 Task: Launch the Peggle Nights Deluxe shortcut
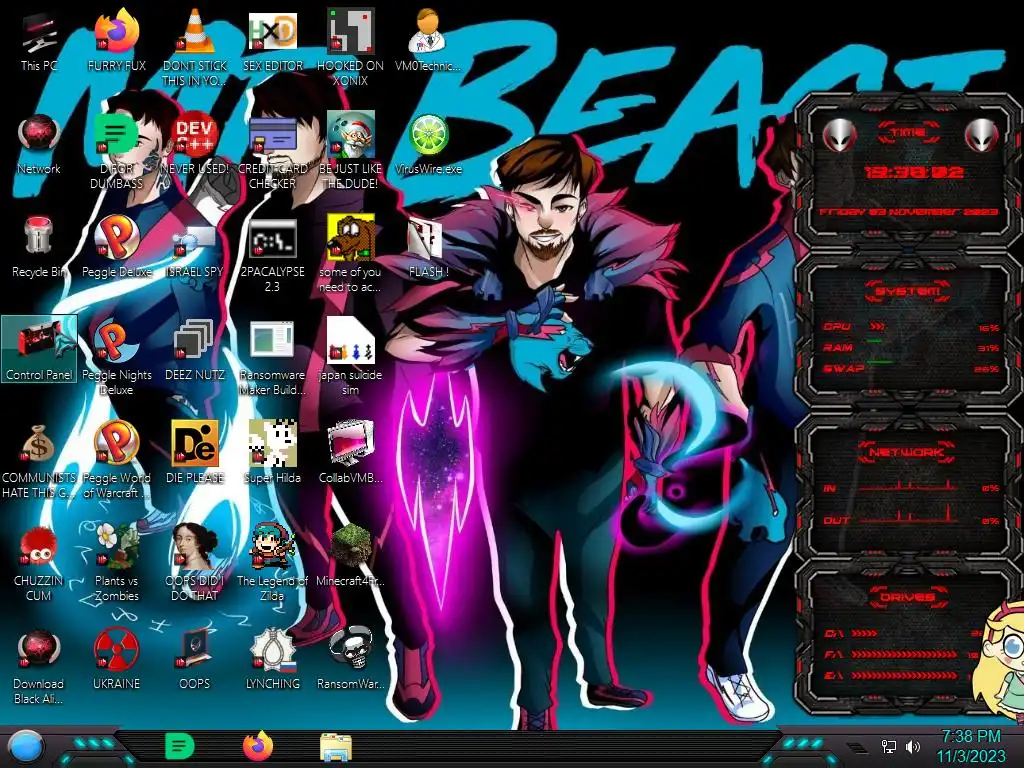click(x=116, y=358)
